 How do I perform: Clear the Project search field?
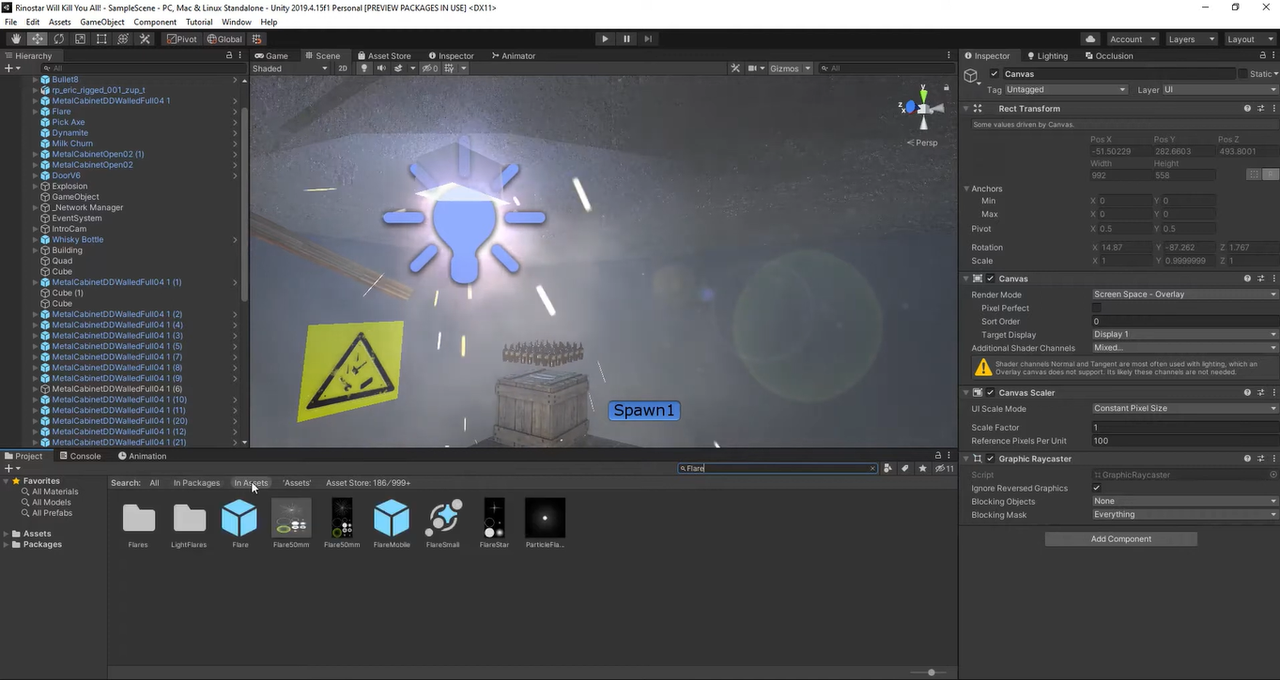[x=872, y=468]
